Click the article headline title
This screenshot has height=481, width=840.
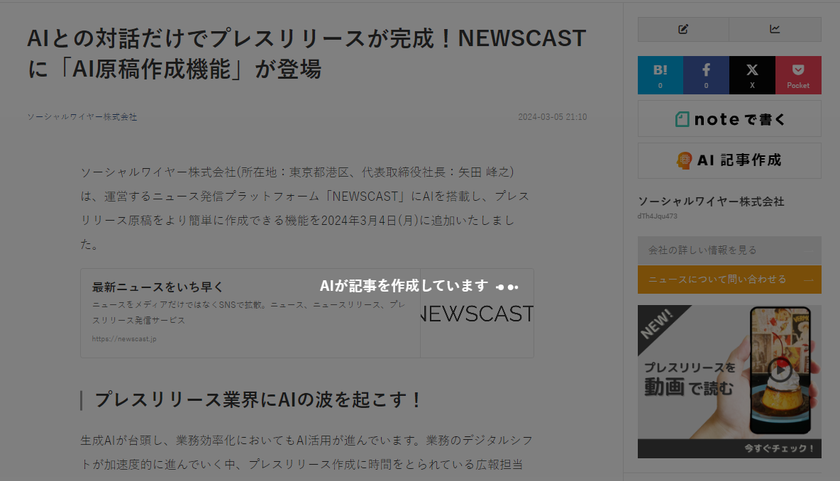point(306,54)
